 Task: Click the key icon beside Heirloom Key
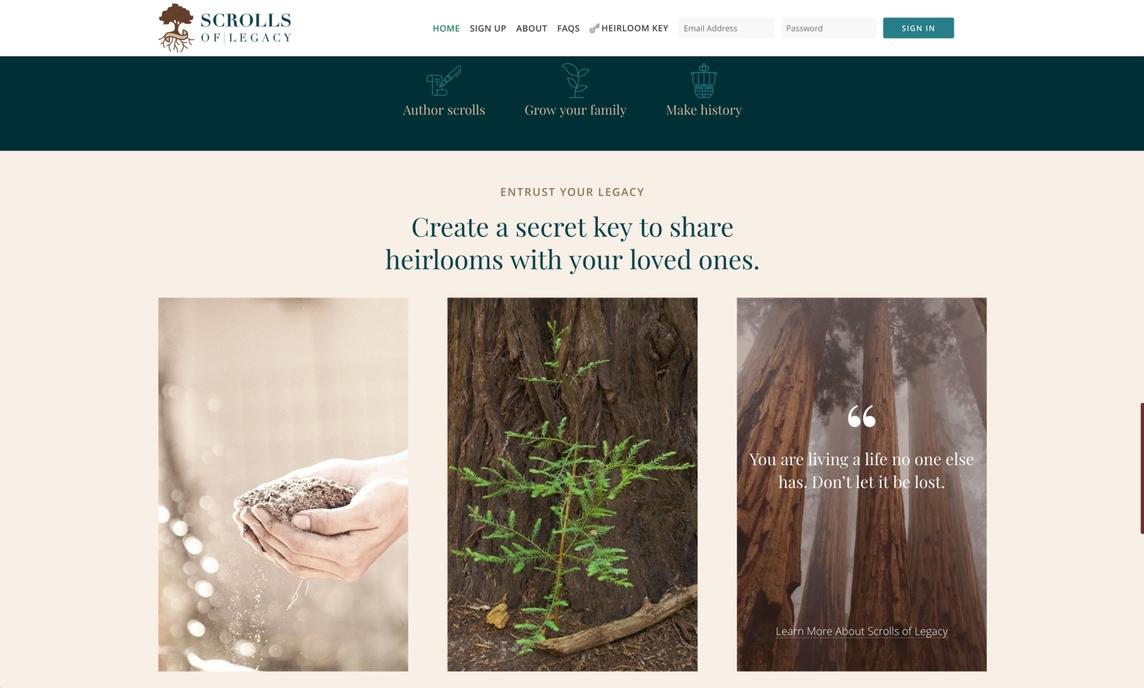594,28
